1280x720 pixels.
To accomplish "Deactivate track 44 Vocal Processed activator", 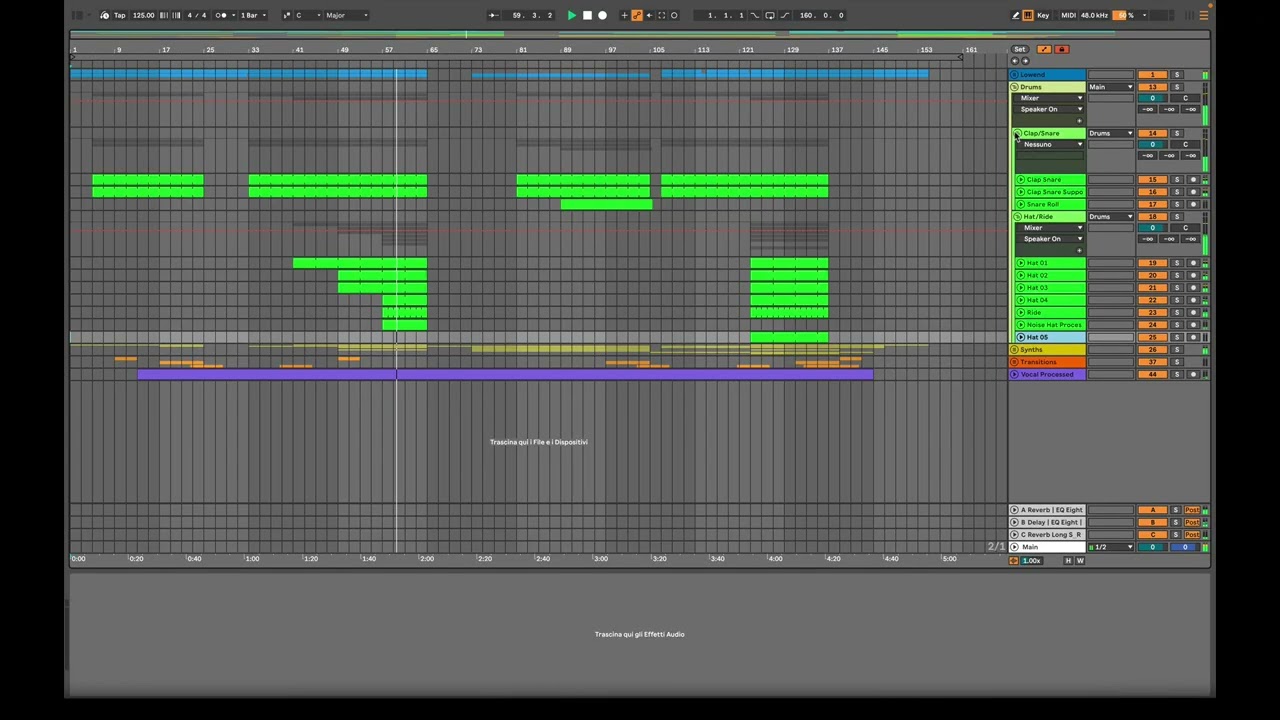I will click(1152, 374).
